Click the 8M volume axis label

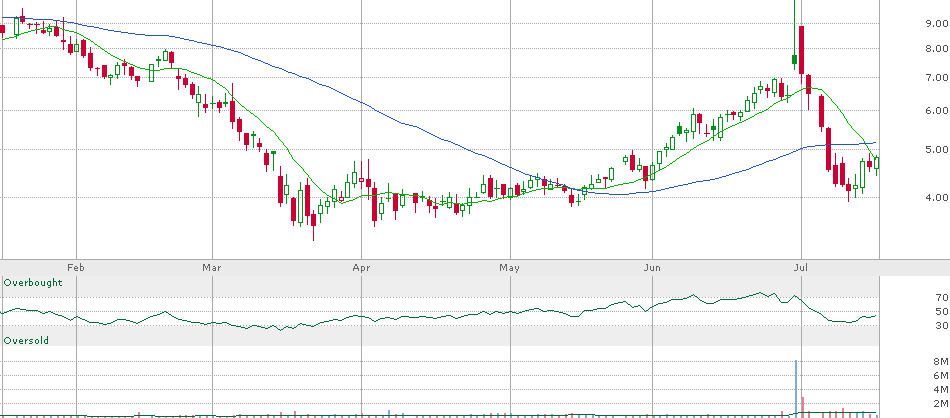coord(940,362)
